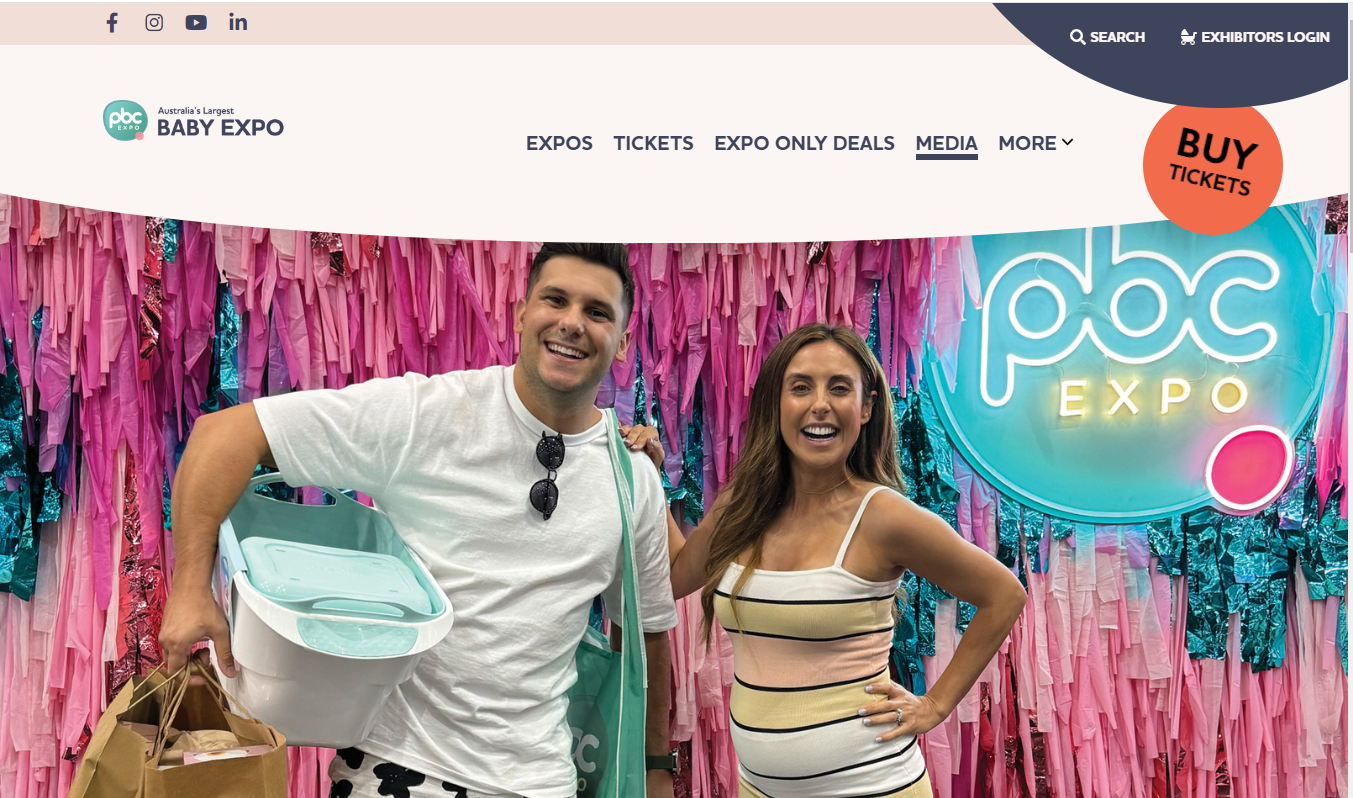Click the BABY EXPO wordmark to go home
The height and width of the screenshot is (798, 1353).
coord(220,128)
